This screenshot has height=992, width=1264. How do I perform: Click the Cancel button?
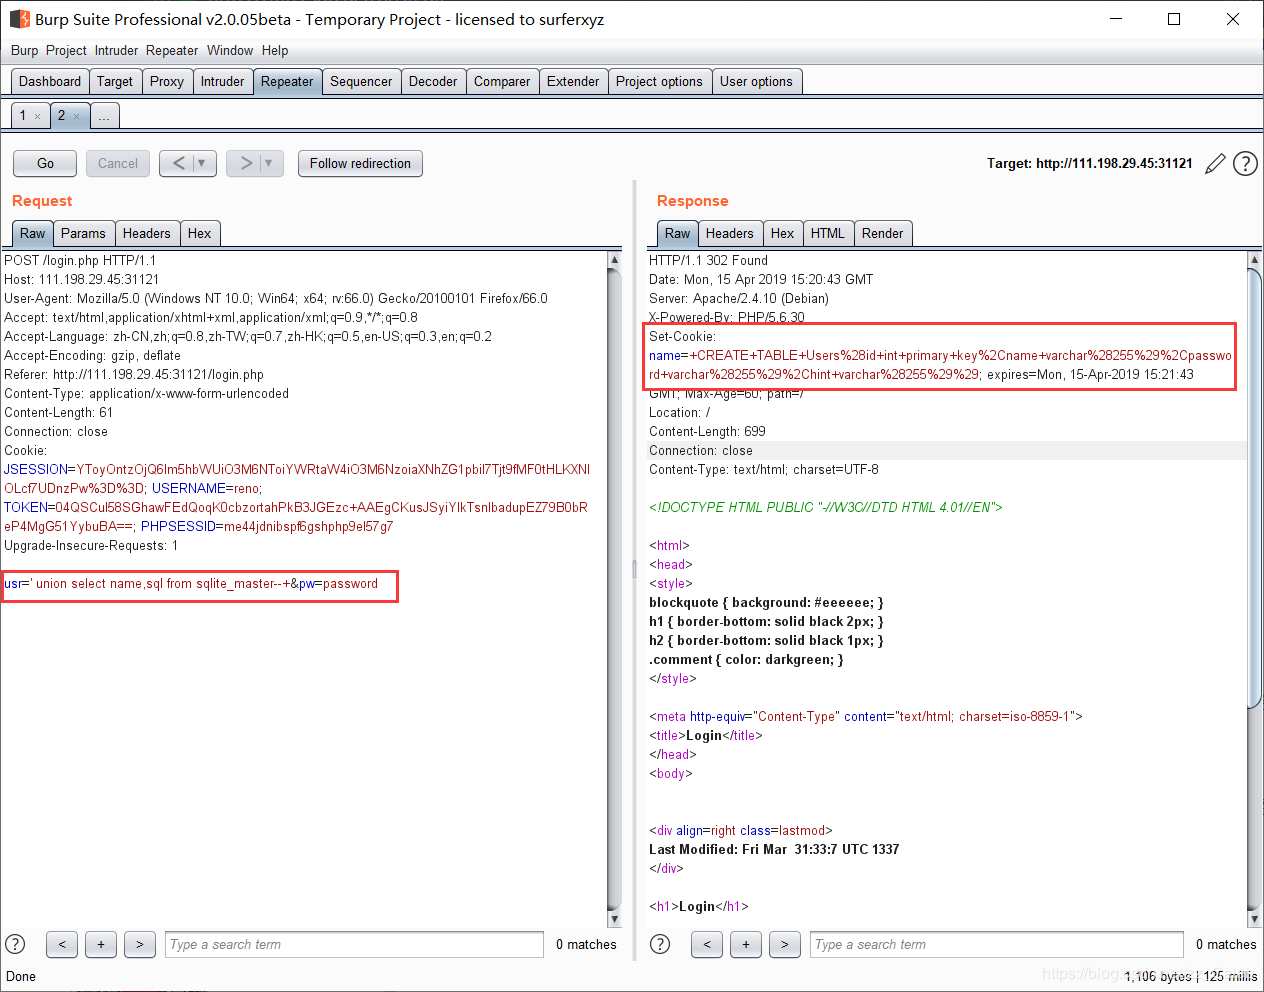click(118, 163)
